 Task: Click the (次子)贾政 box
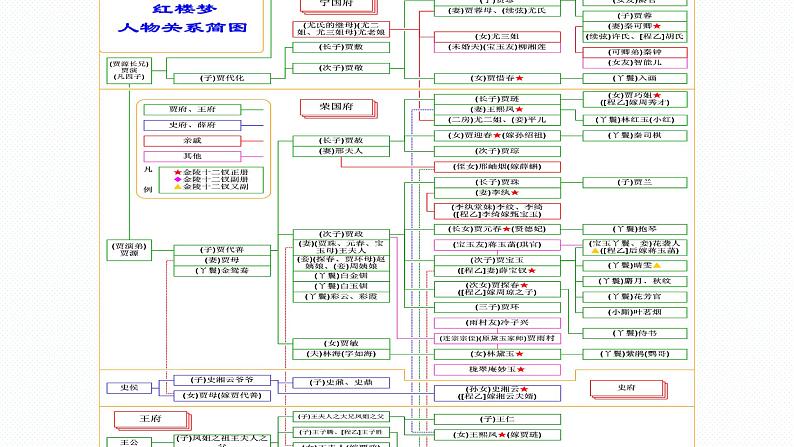[341, 234]
